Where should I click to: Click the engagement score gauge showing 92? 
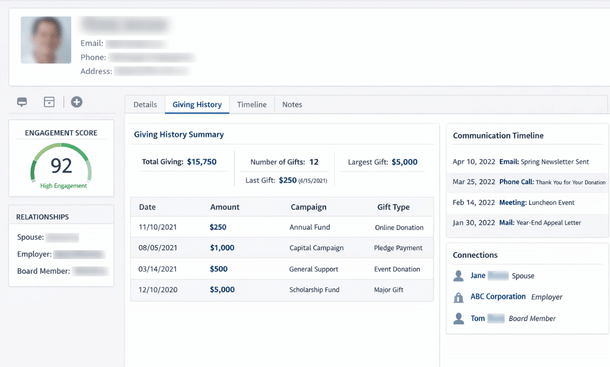point(61,163)
